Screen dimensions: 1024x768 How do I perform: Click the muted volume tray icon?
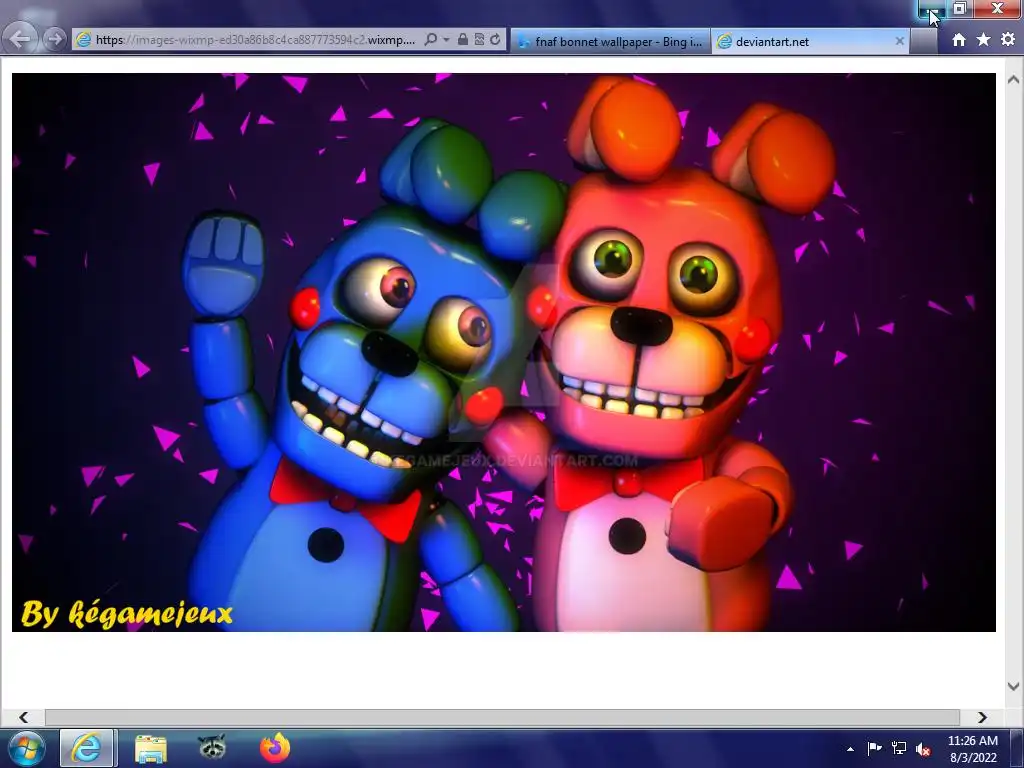click(923, 749)
